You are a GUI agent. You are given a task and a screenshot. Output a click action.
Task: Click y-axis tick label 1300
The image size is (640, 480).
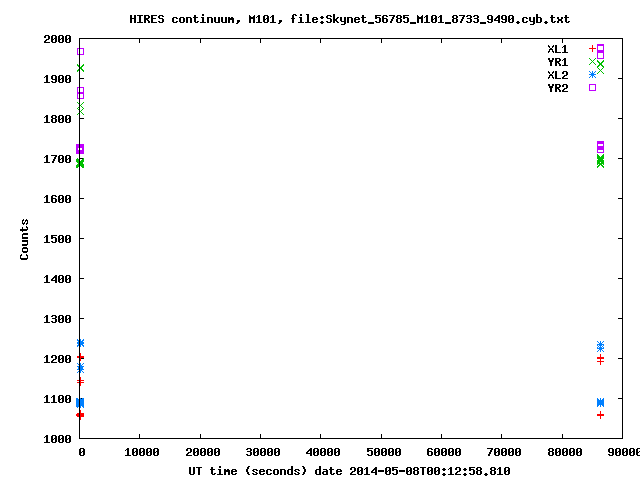coord(57,319)
